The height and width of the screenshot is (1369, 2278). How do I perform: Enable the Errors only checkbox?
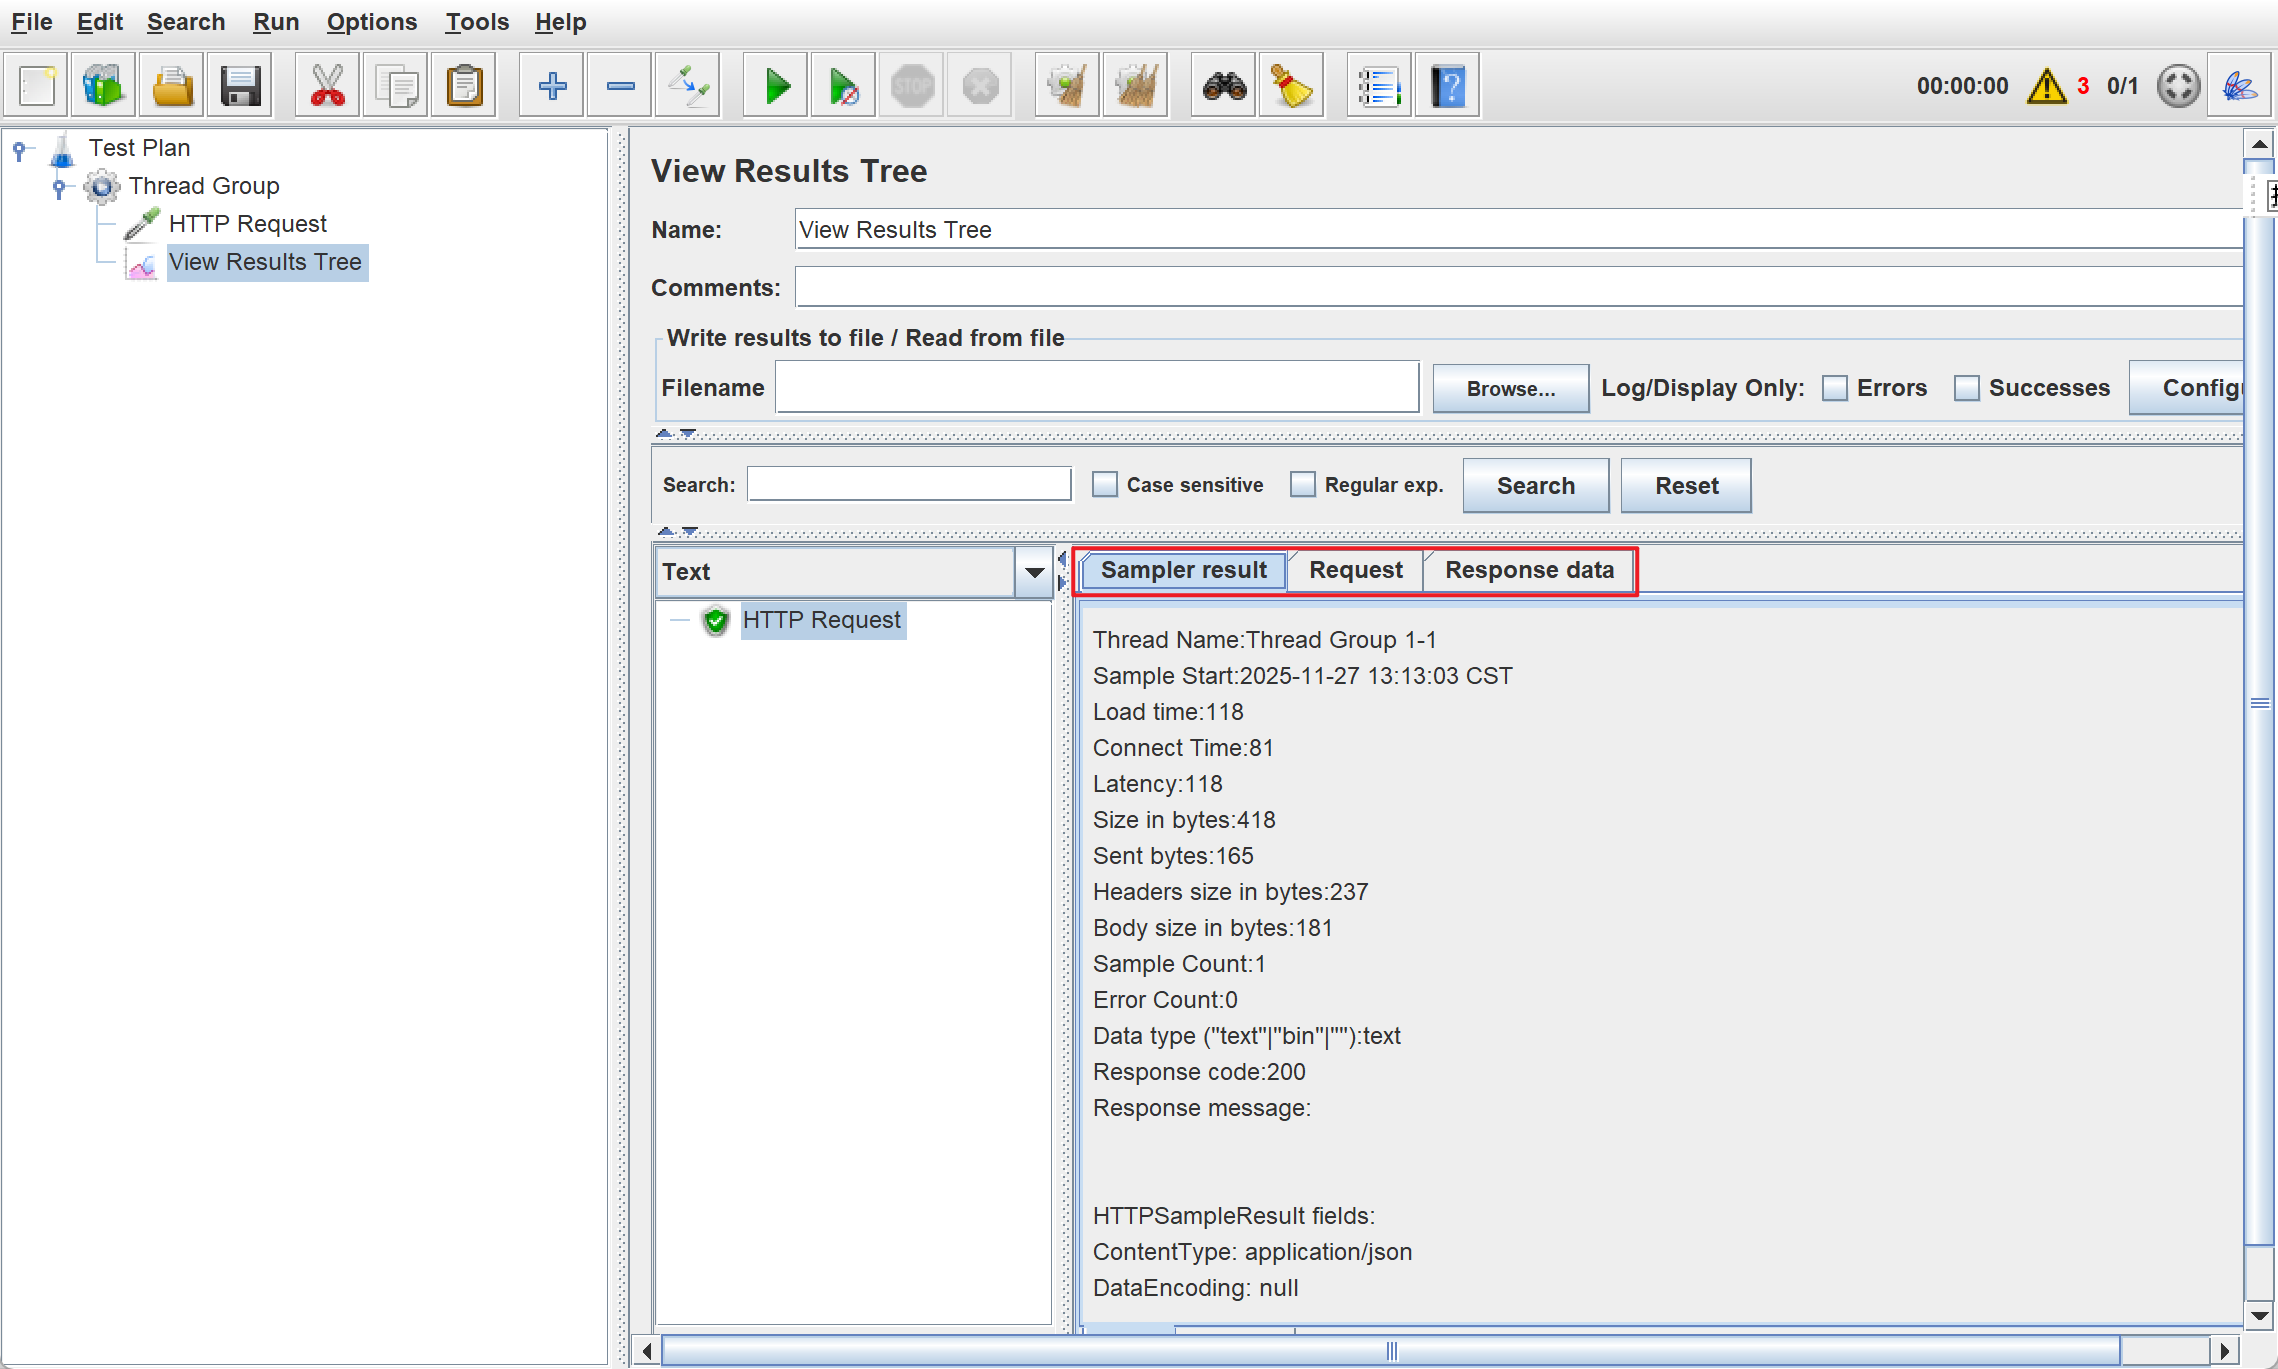[1834, 388]
